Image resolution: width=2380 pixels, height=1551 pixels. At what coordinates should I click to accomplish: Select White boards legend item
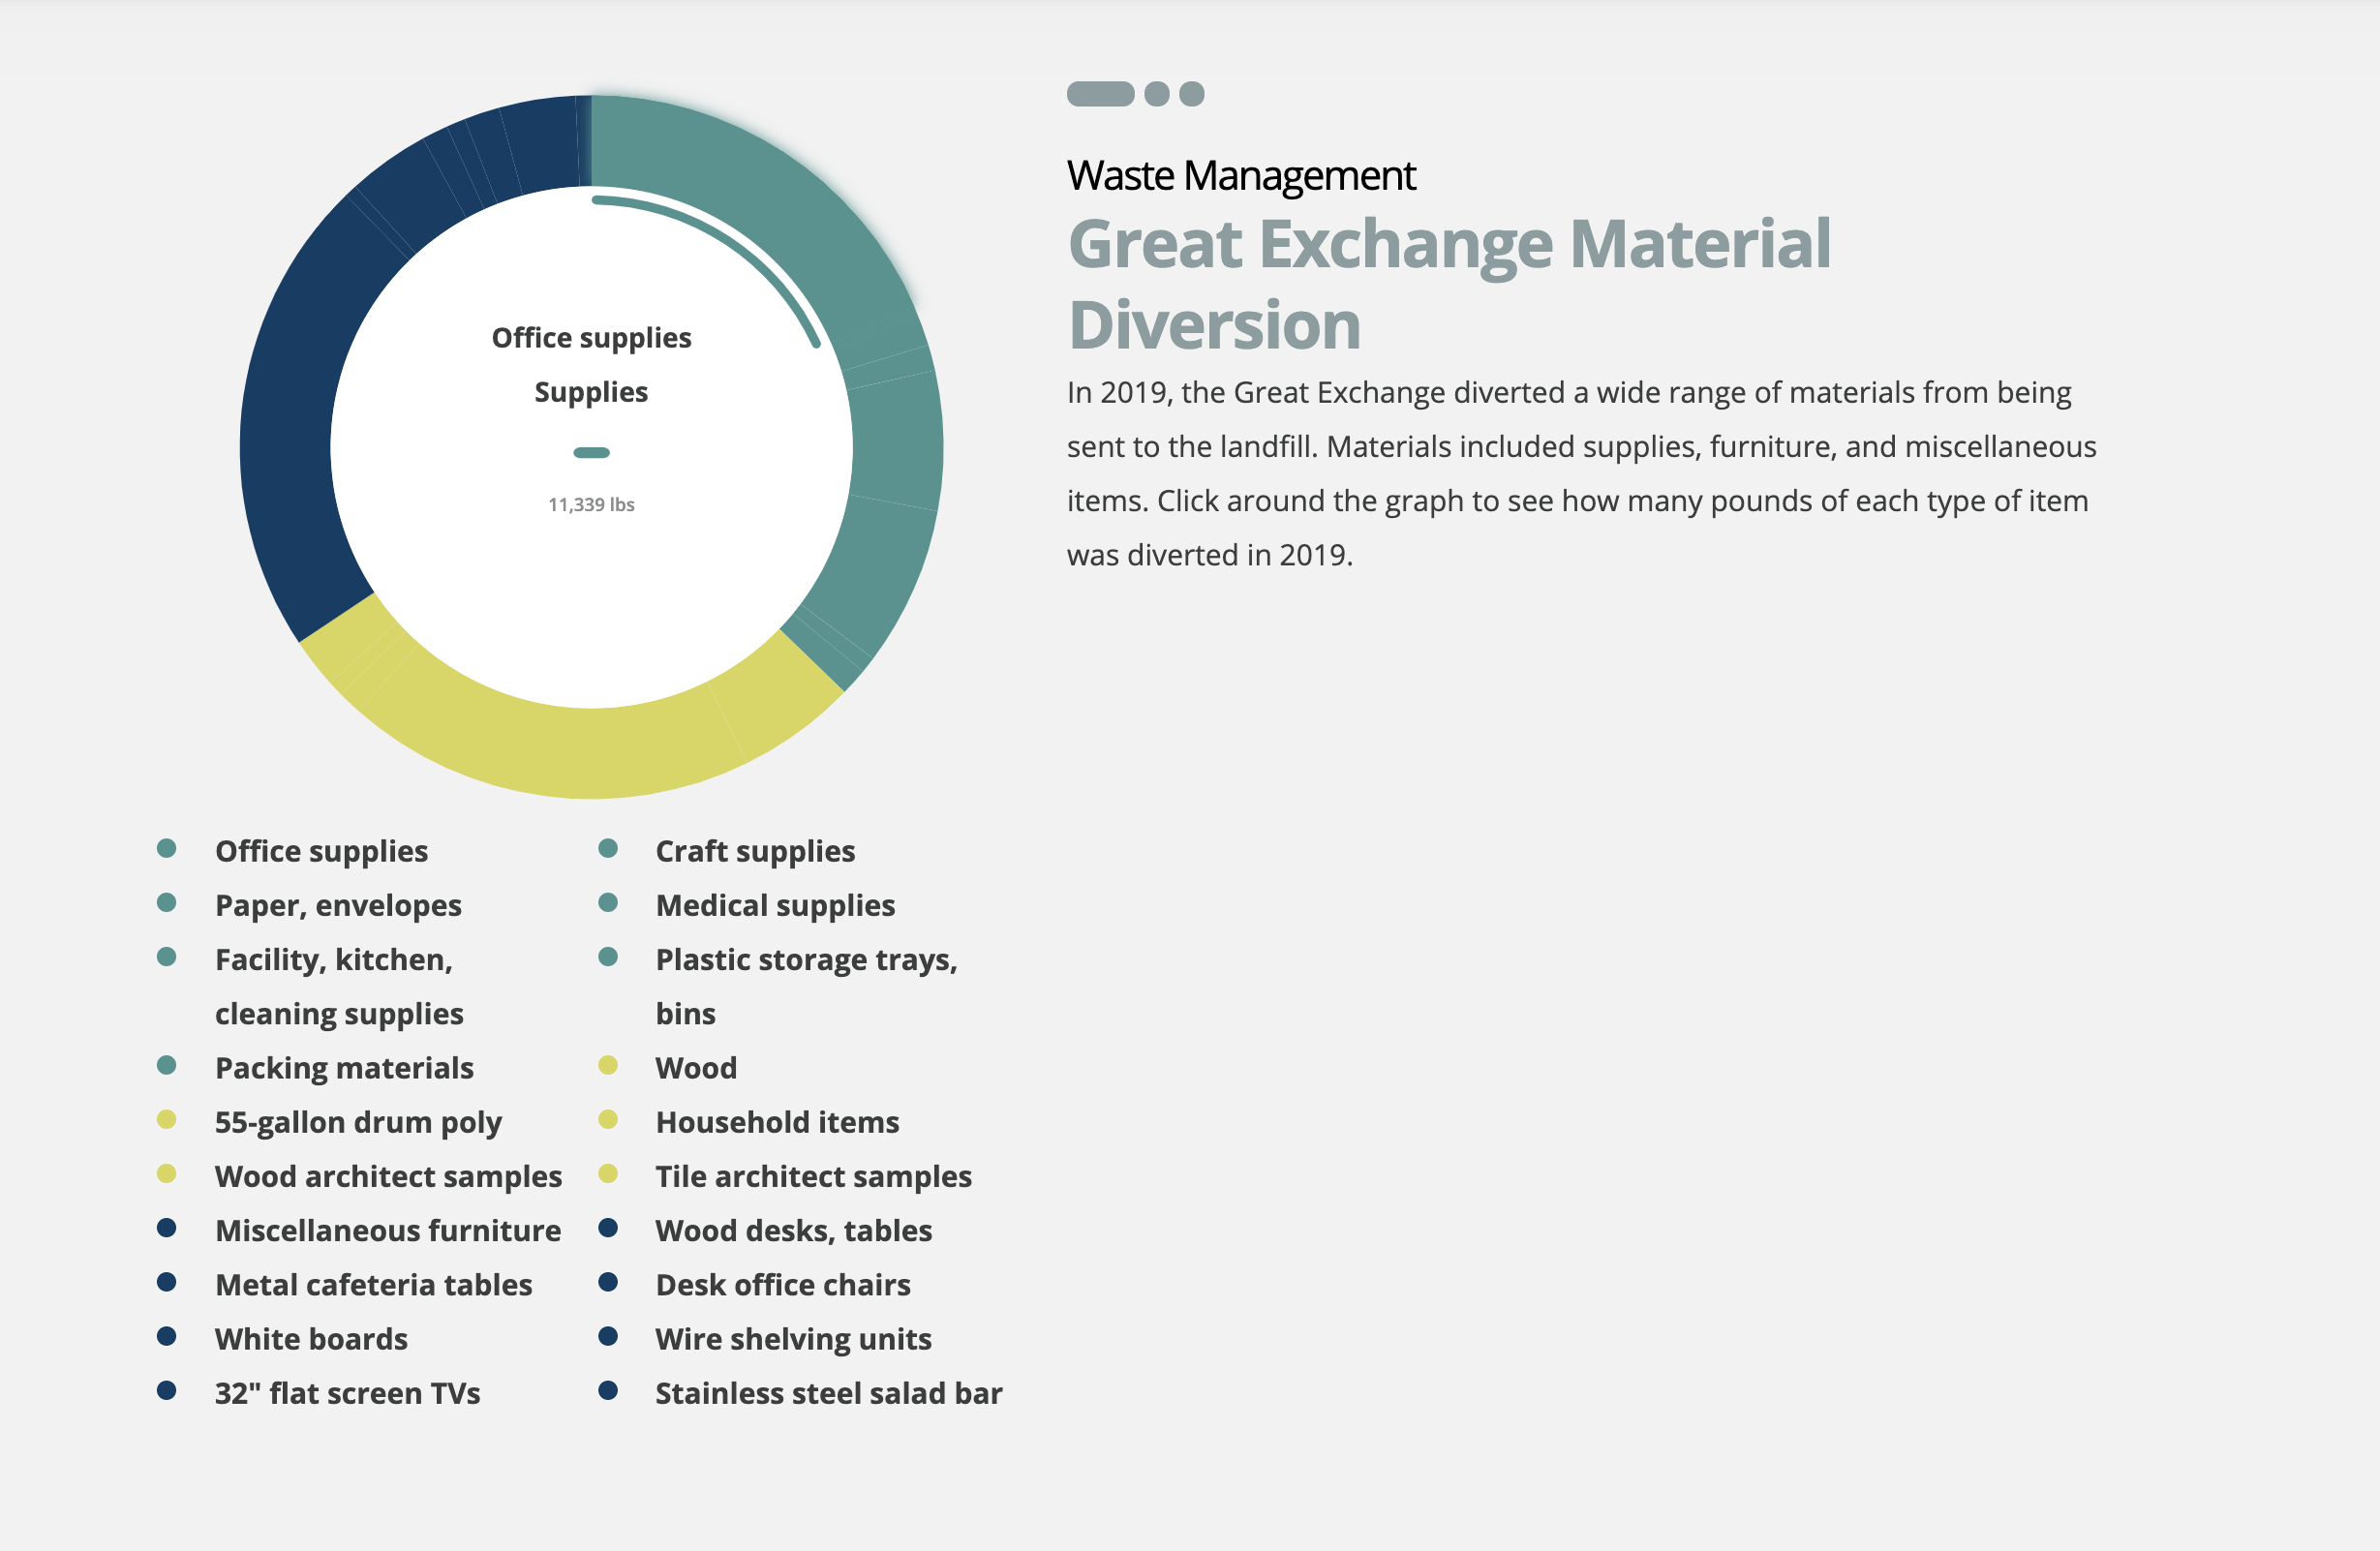point(311,1339)
